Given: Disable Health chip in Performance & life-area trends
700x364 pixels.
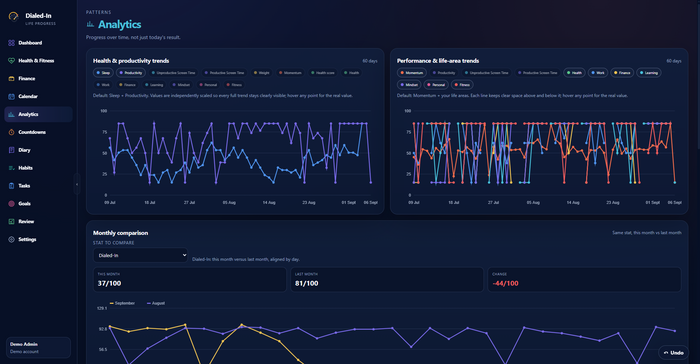Looking at the screenshot, I should (574, 73).
